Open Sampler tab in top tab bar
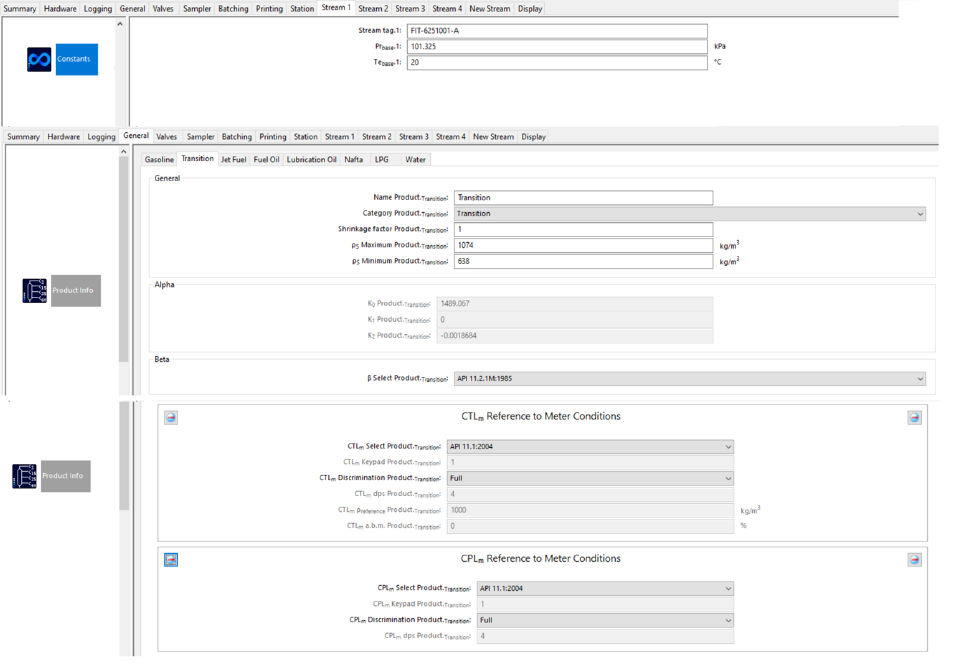The image size is (958, 668). [x=197, y=9]
